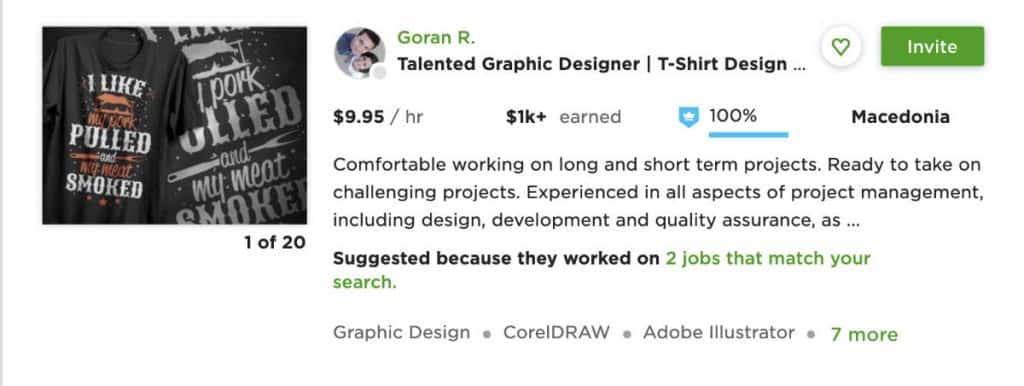Click the Talented Graphic Designer title
Viewport: 1024px width, 386px height.
tap(601, 64)
